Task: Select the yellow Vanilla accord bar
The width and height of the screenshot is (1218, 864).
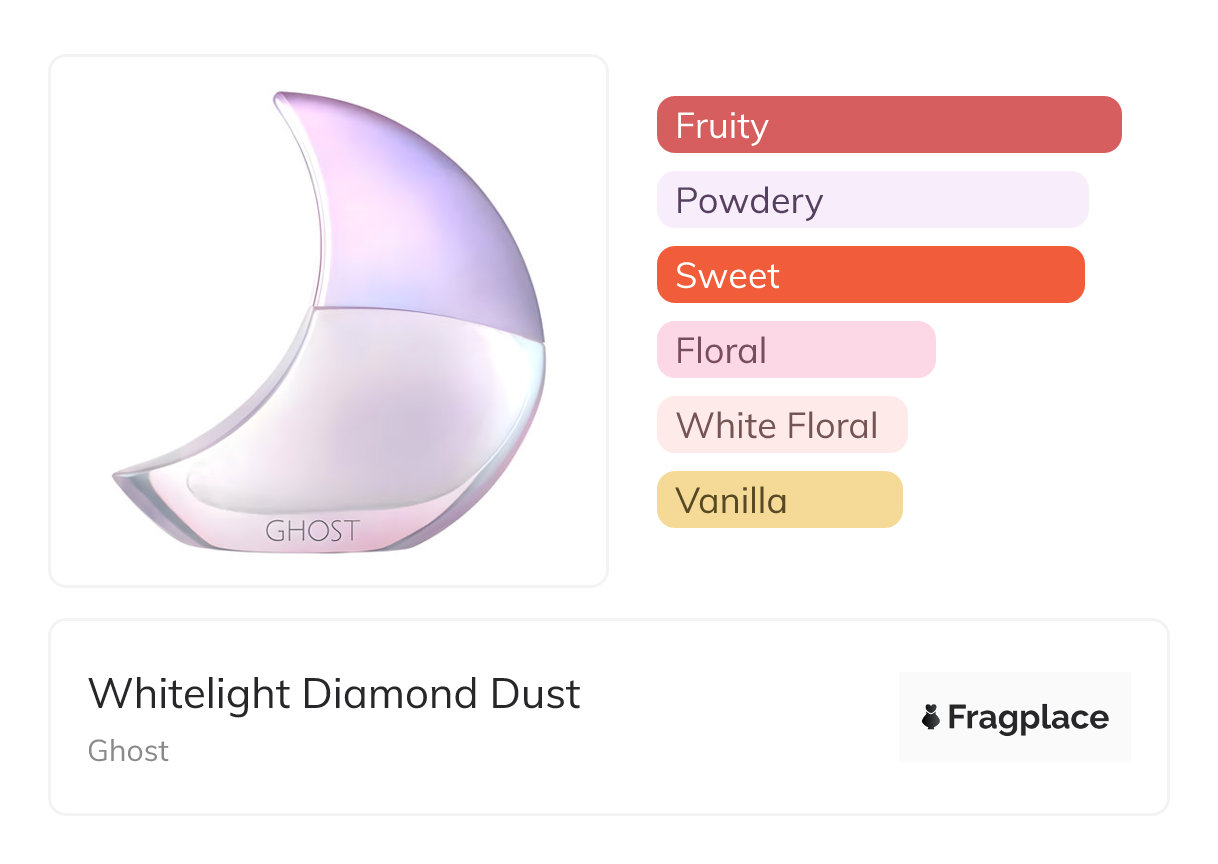Action: coord(779,500)
